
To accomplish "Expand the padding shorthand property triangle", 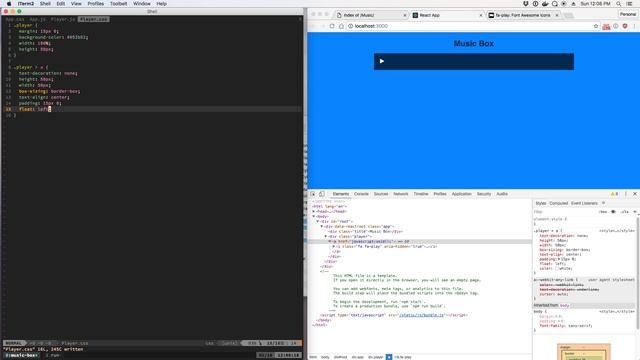I will point(560,259).
